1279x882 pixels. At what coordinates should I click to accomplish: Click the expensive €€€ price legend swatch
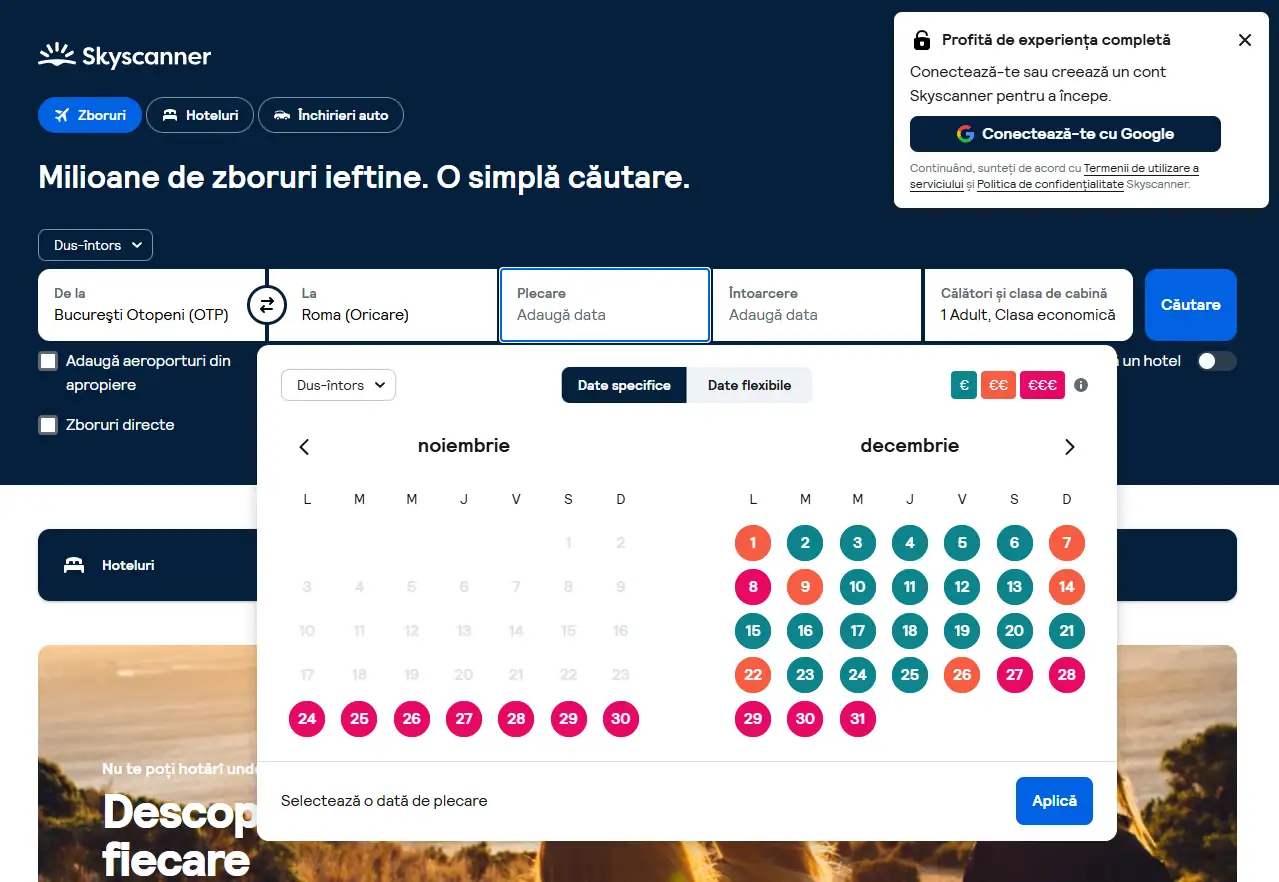coord(1042,385)
